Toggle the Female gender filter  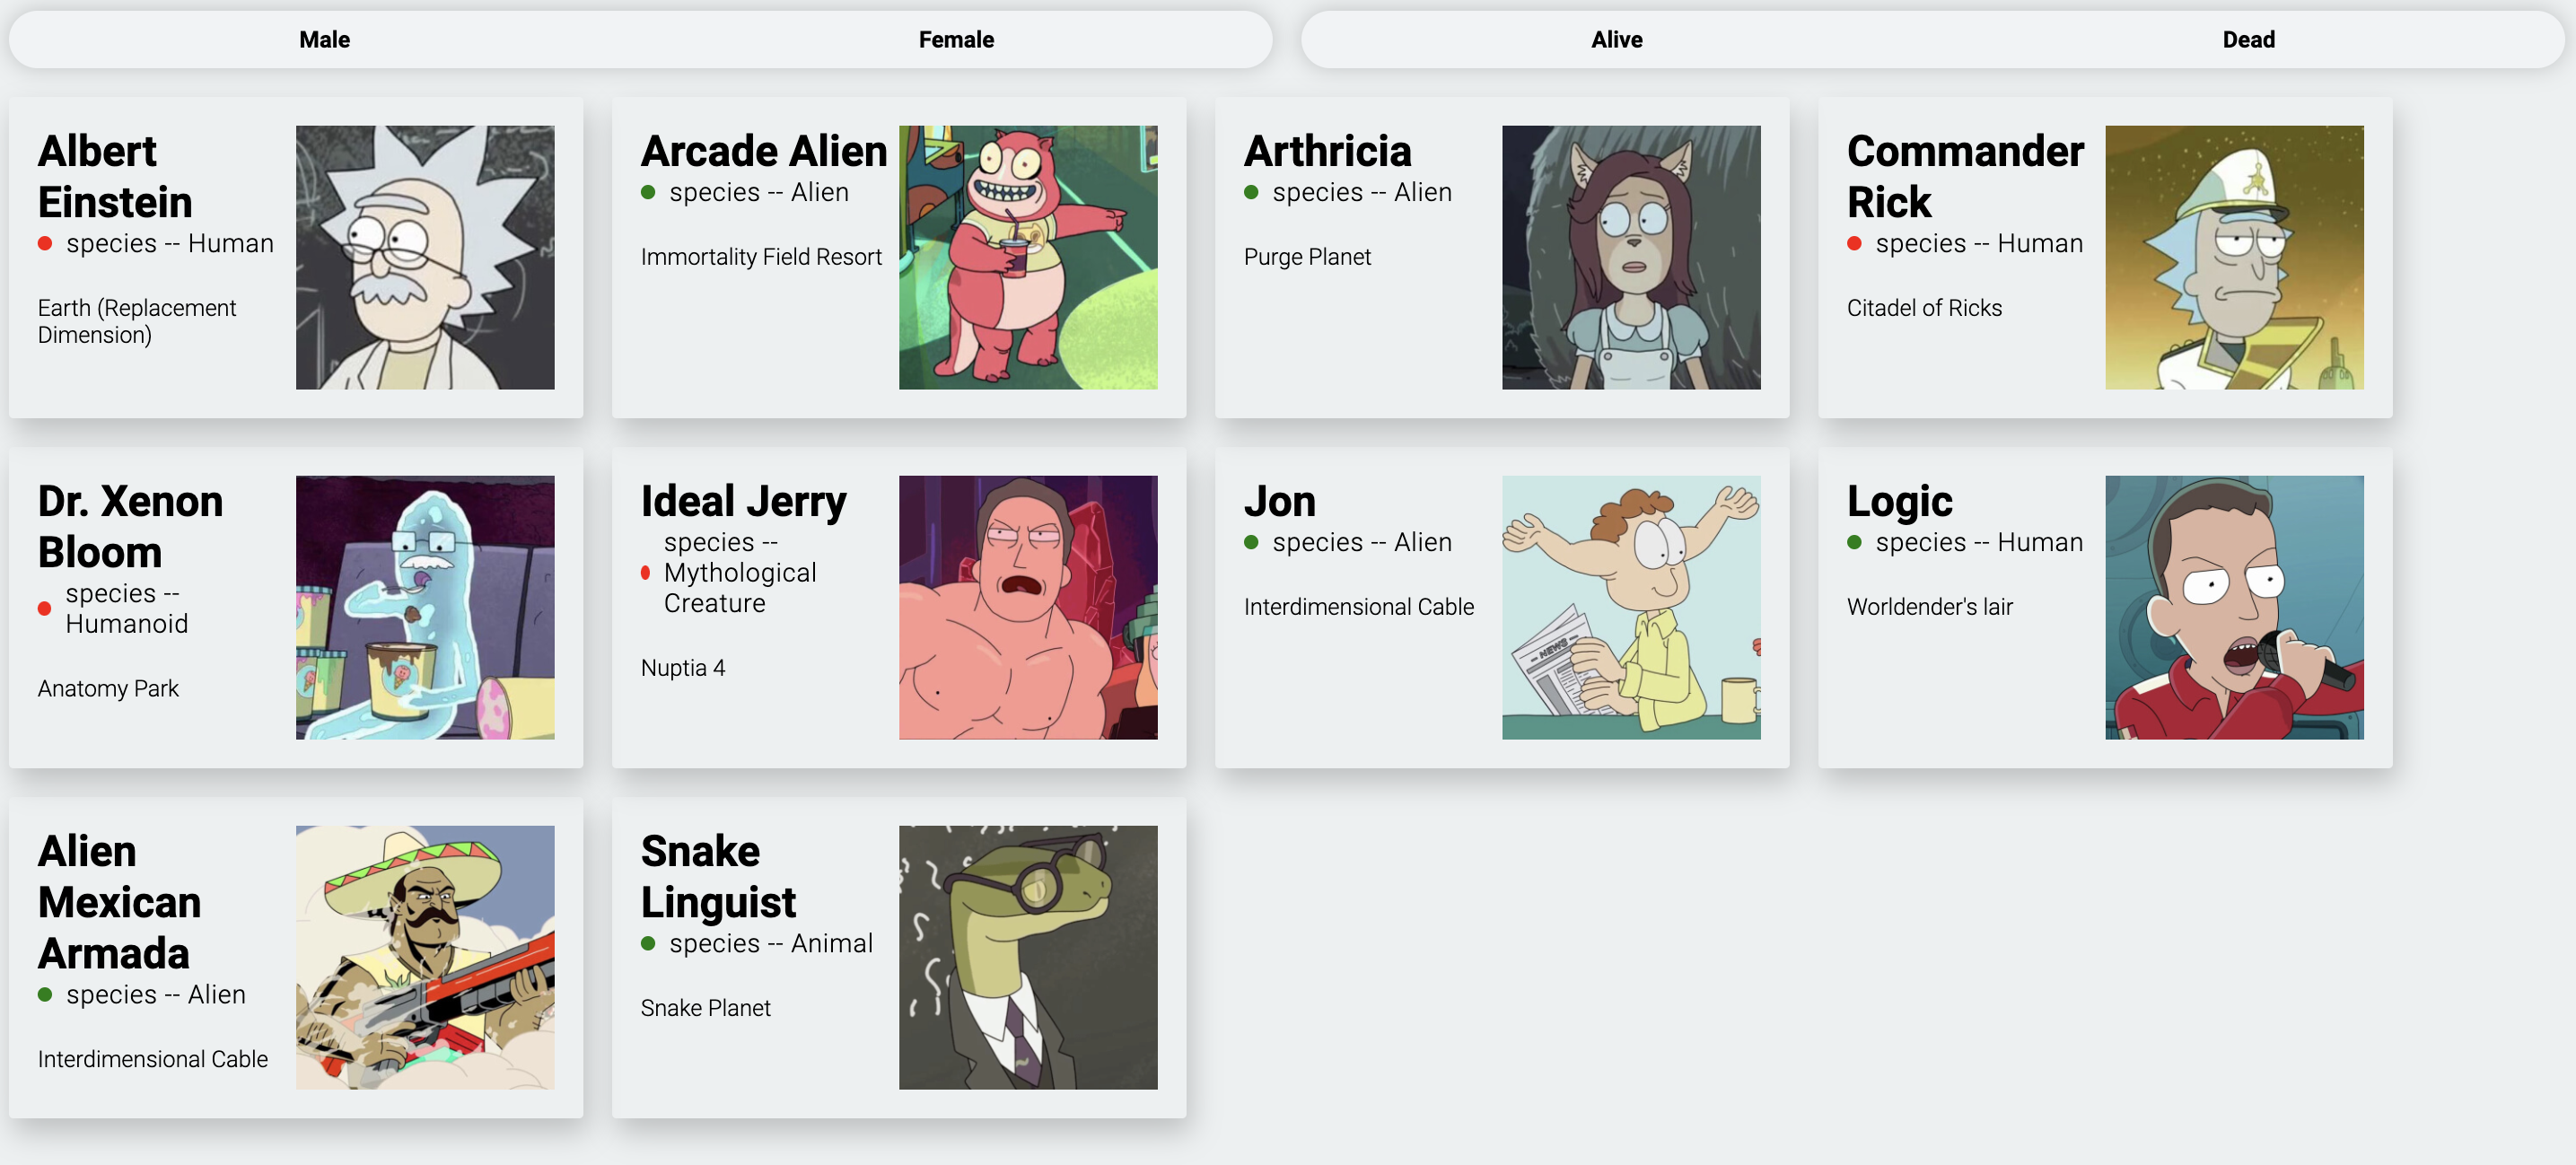click(x=957, y=39)
